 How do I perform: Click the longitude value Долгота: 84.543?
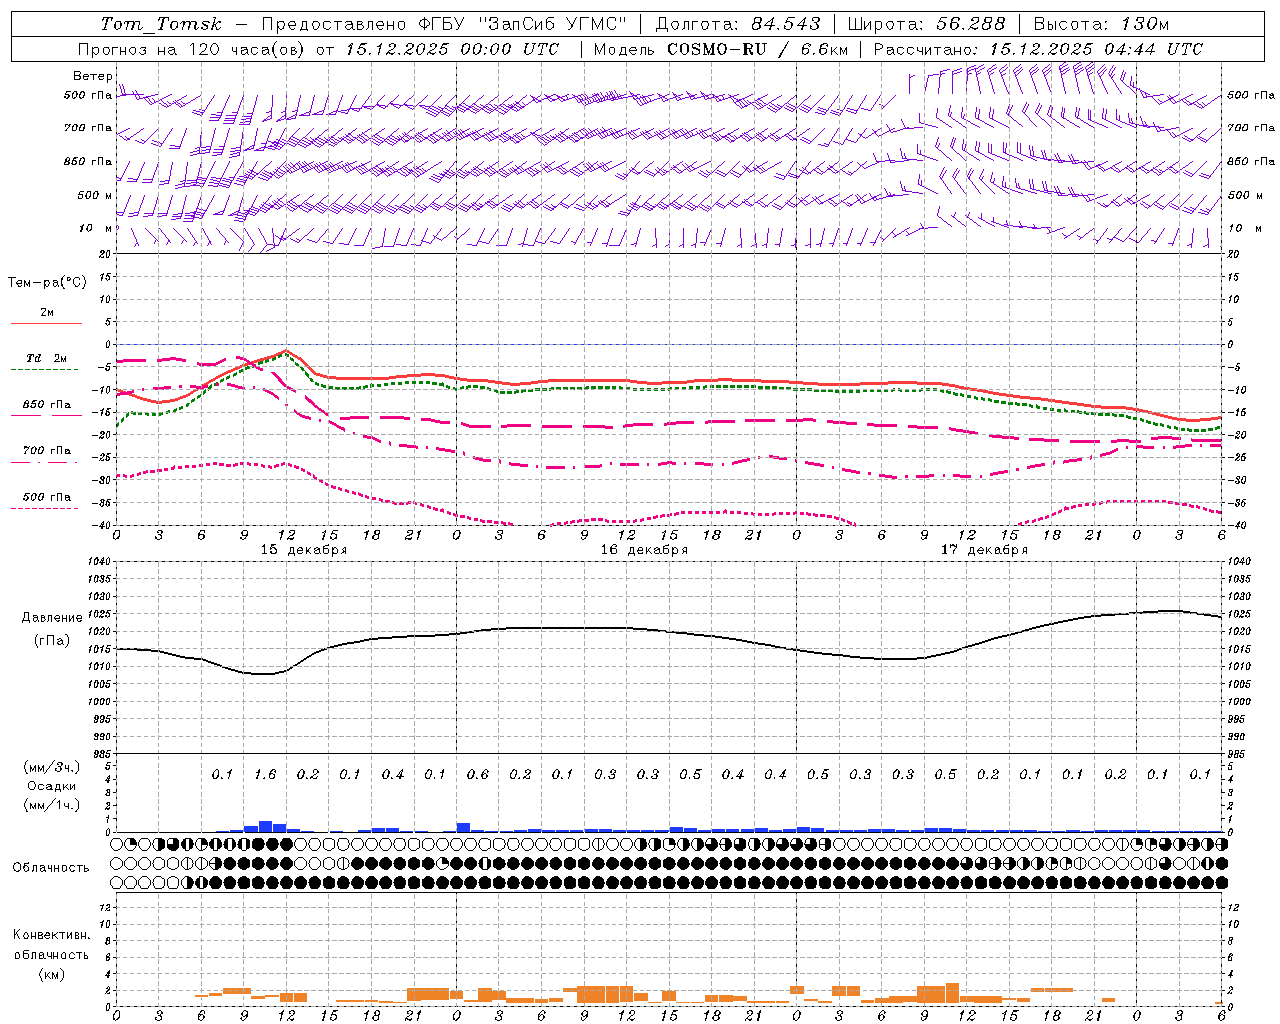(738, 24)
